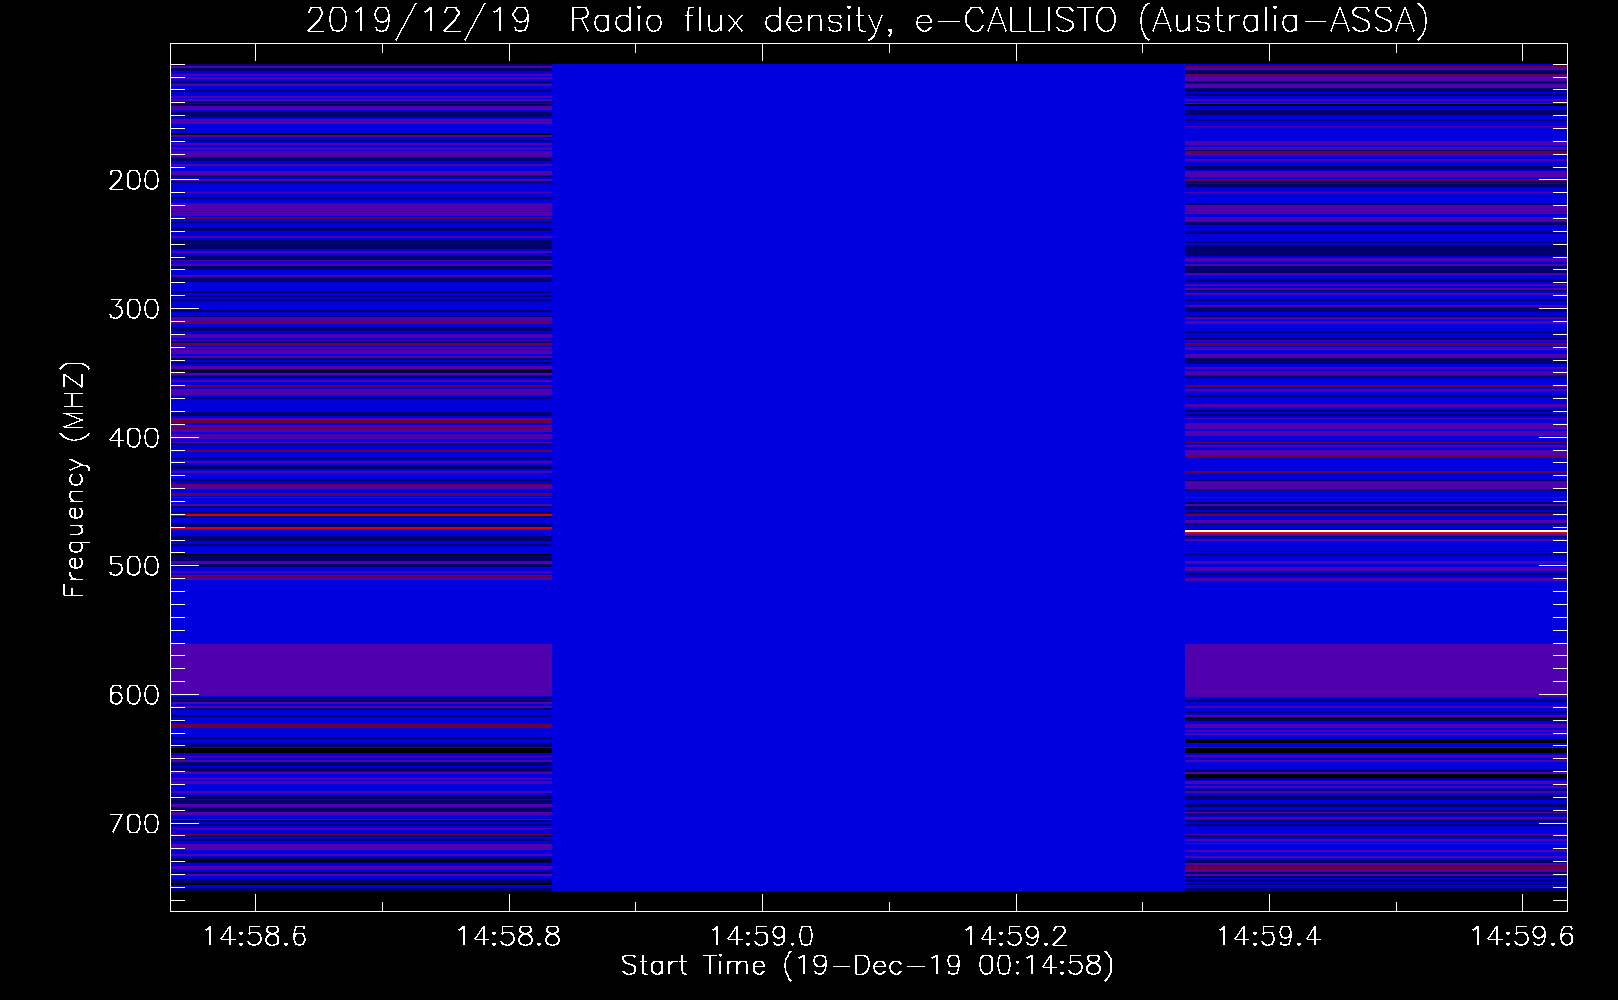Click the 14:59.6 time tick label

[1522, 936]
